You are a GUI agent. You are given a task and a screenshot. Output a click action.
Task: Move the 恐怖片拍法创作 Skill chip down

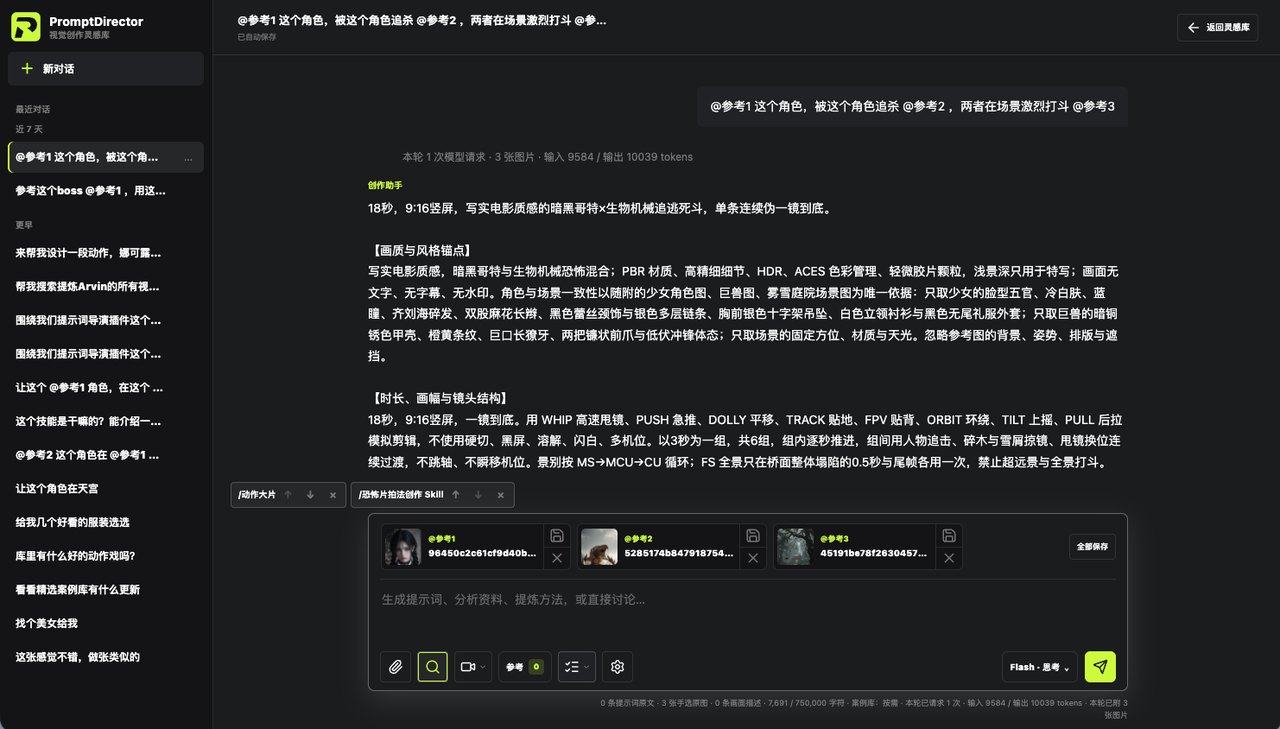pyautogui.click(x=478, y=495)
